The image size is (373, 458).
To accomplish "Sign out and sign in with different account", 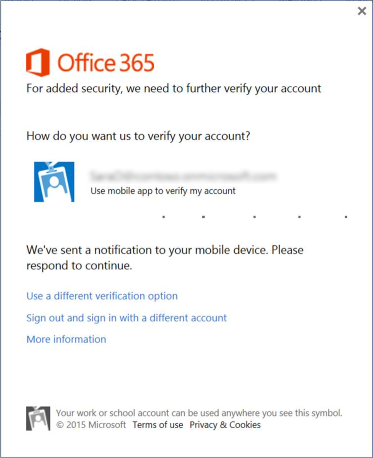I will click(127, 318).
